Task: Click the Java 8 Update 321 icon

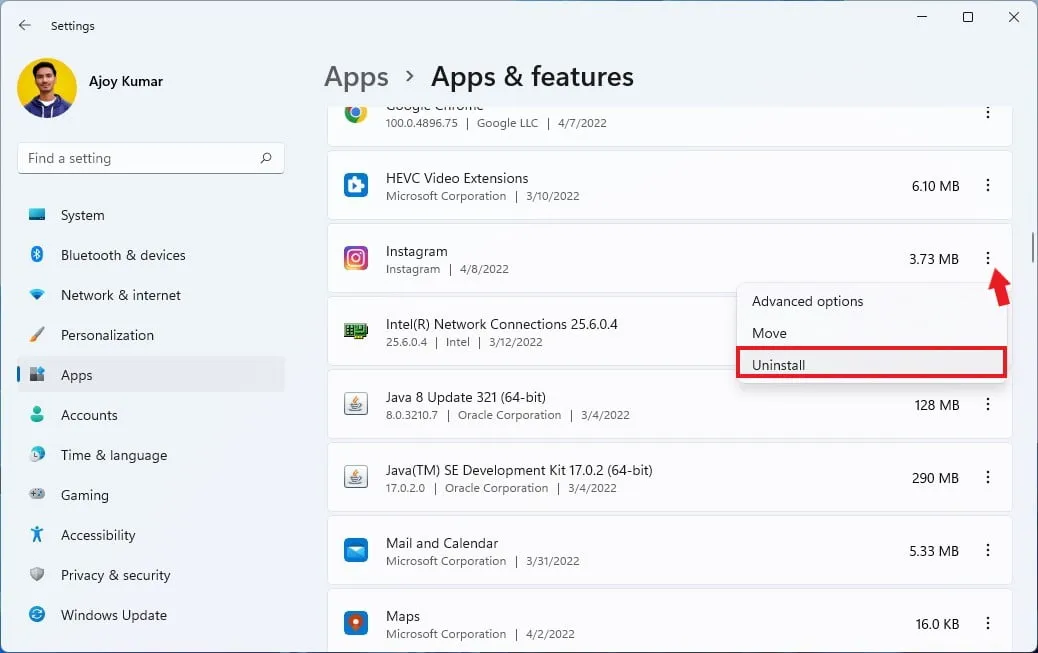Action: click(356, 405)
